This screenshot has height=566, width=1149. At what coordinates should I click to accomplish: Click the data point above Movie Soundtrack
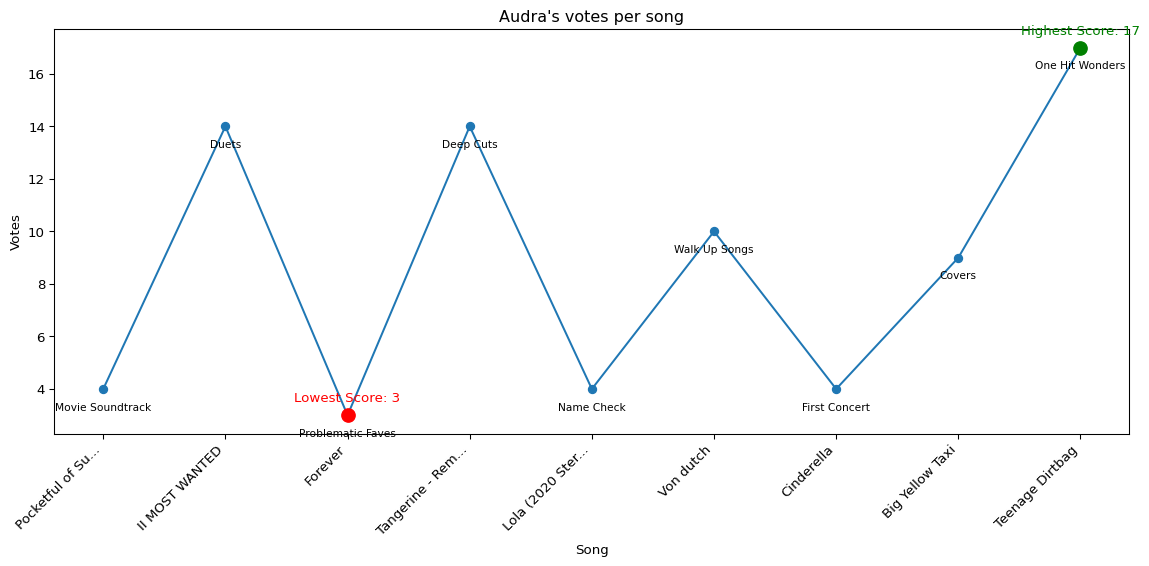click(x=103, y=389)
